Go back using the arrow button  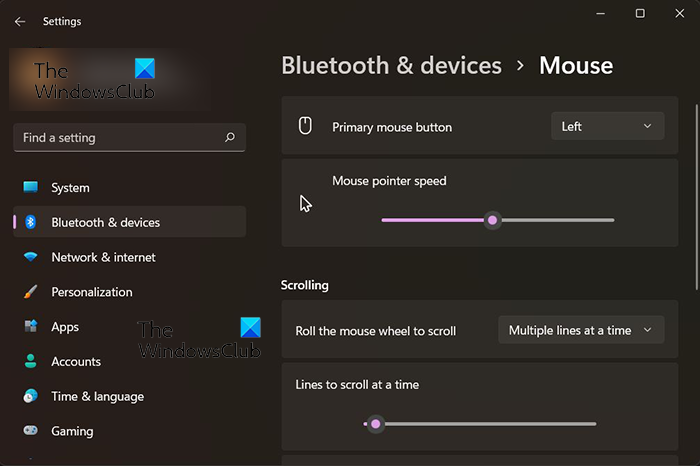(20, 21)
